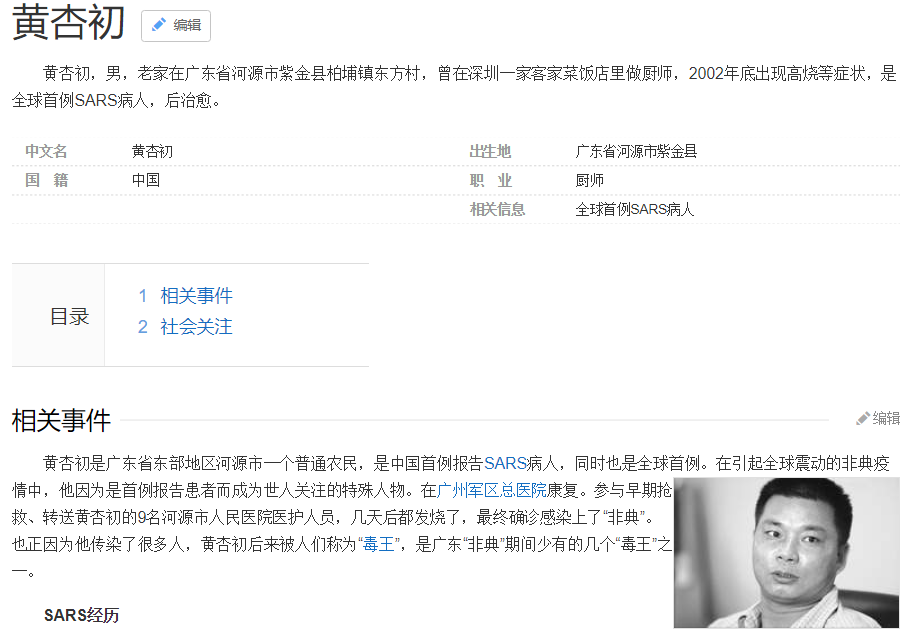Select the nationality value 中国

click(145, 180)
